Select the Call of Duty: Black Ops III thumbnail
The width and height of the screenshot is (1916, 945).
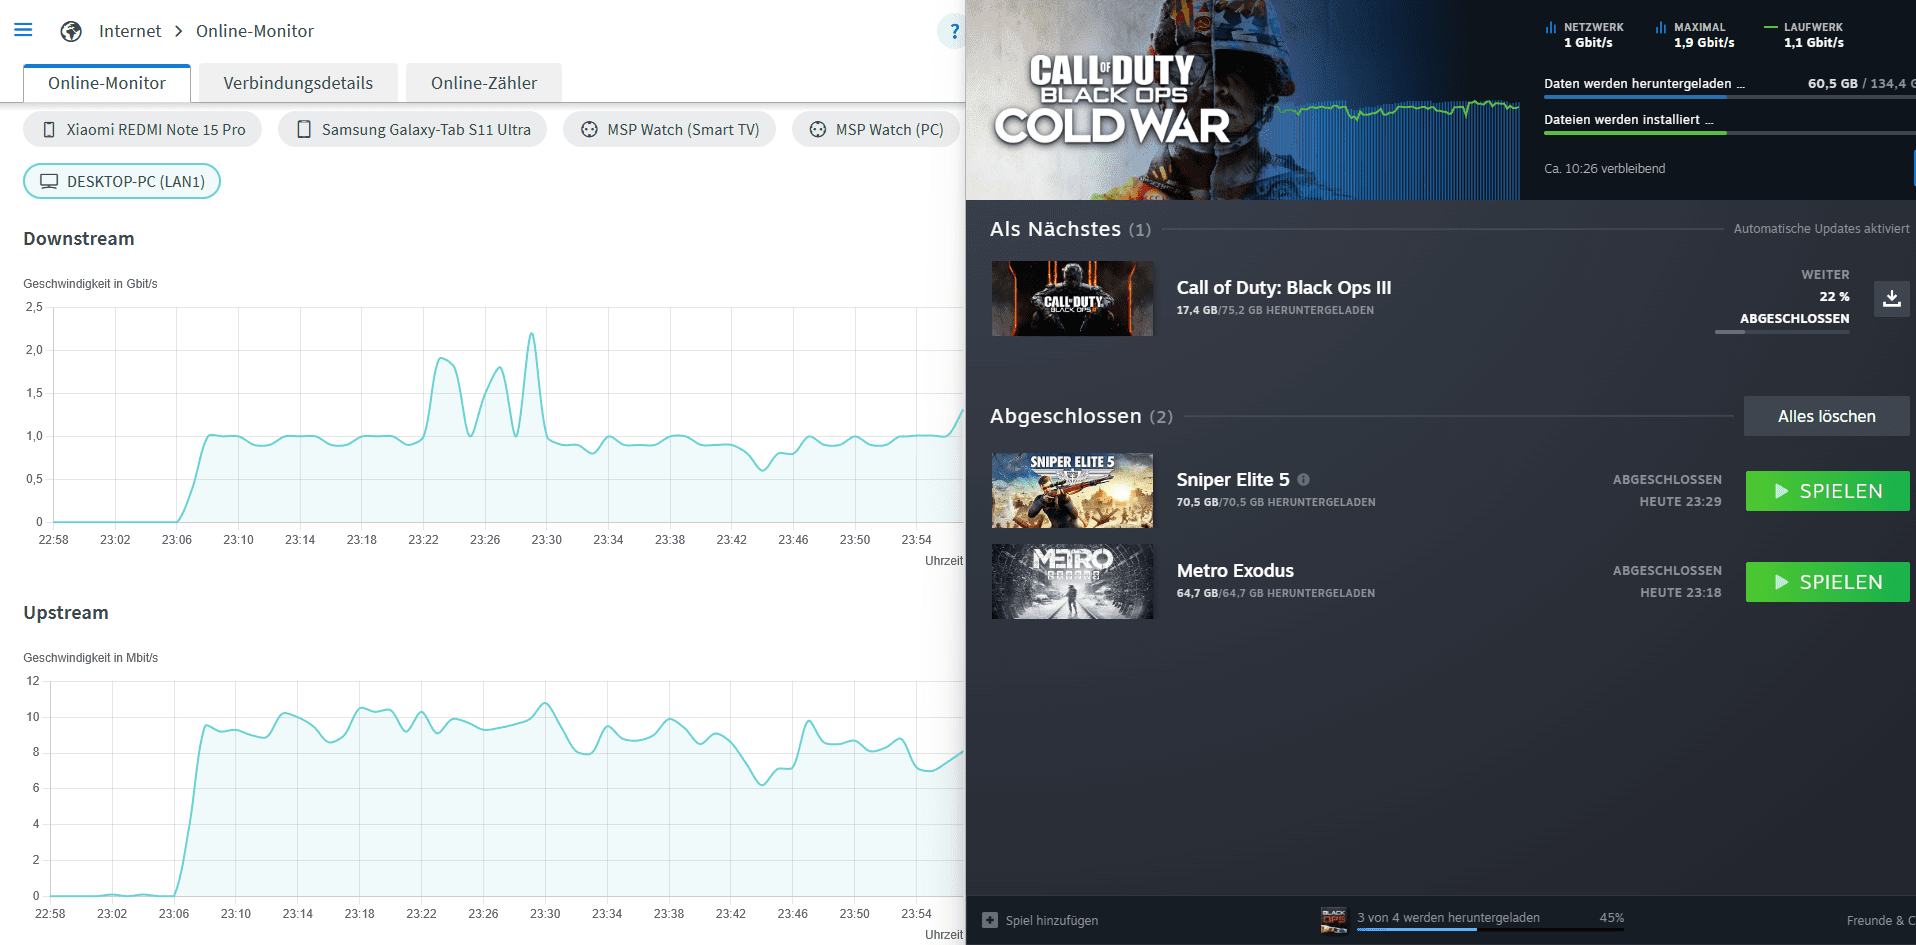pyautogui.click(x=1072, y=299)
